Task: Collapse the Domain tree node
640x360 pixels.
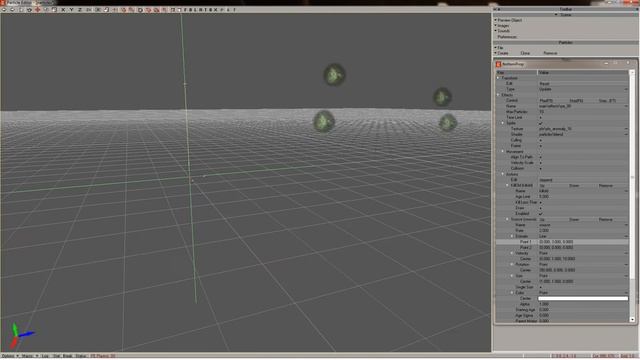Action: coord(512,236)
